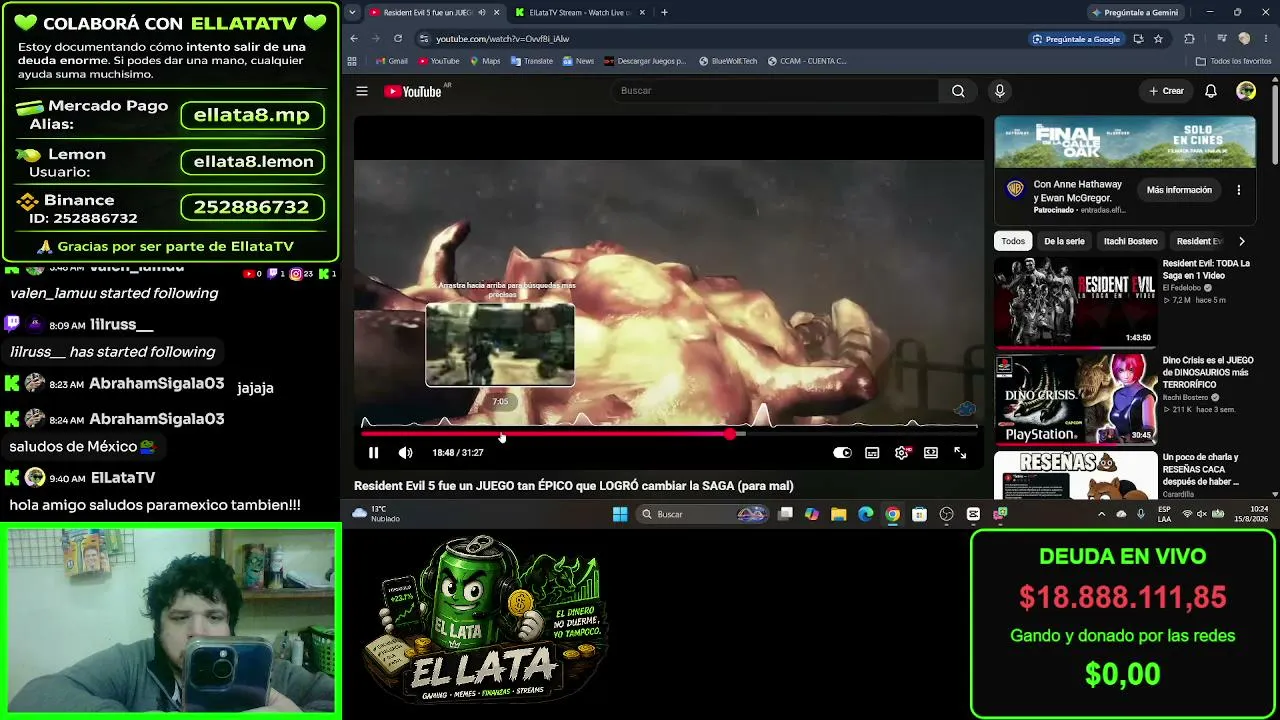Open the YouTube guide hamburger menu
1280x720 pixels.
pos(362,91)
